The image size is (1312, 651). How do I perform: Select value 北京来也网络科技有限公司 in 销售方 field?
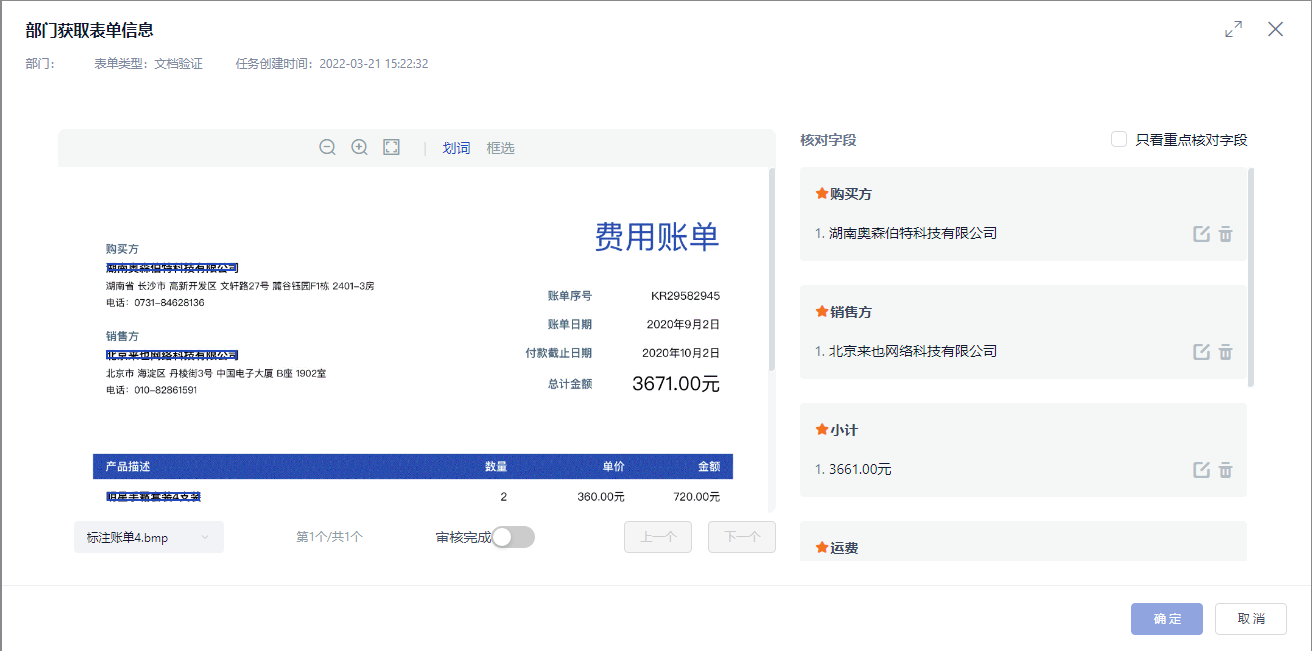913,351
